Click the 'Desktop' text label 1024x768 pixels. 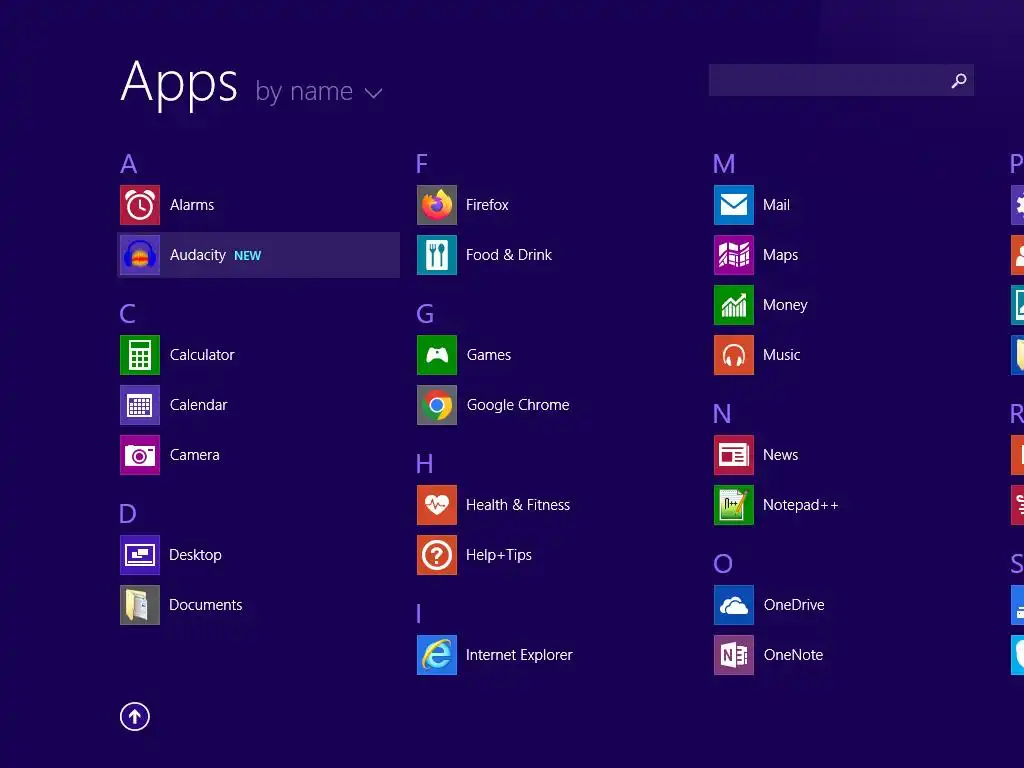pos(195,555)
